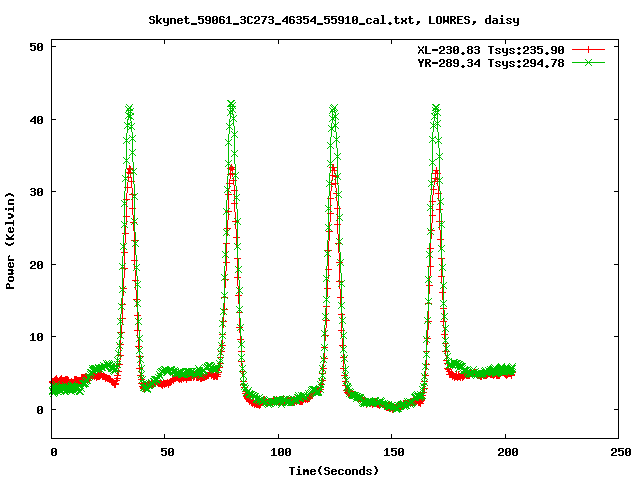Click the x-axis tick label 150

coord(394,452)
